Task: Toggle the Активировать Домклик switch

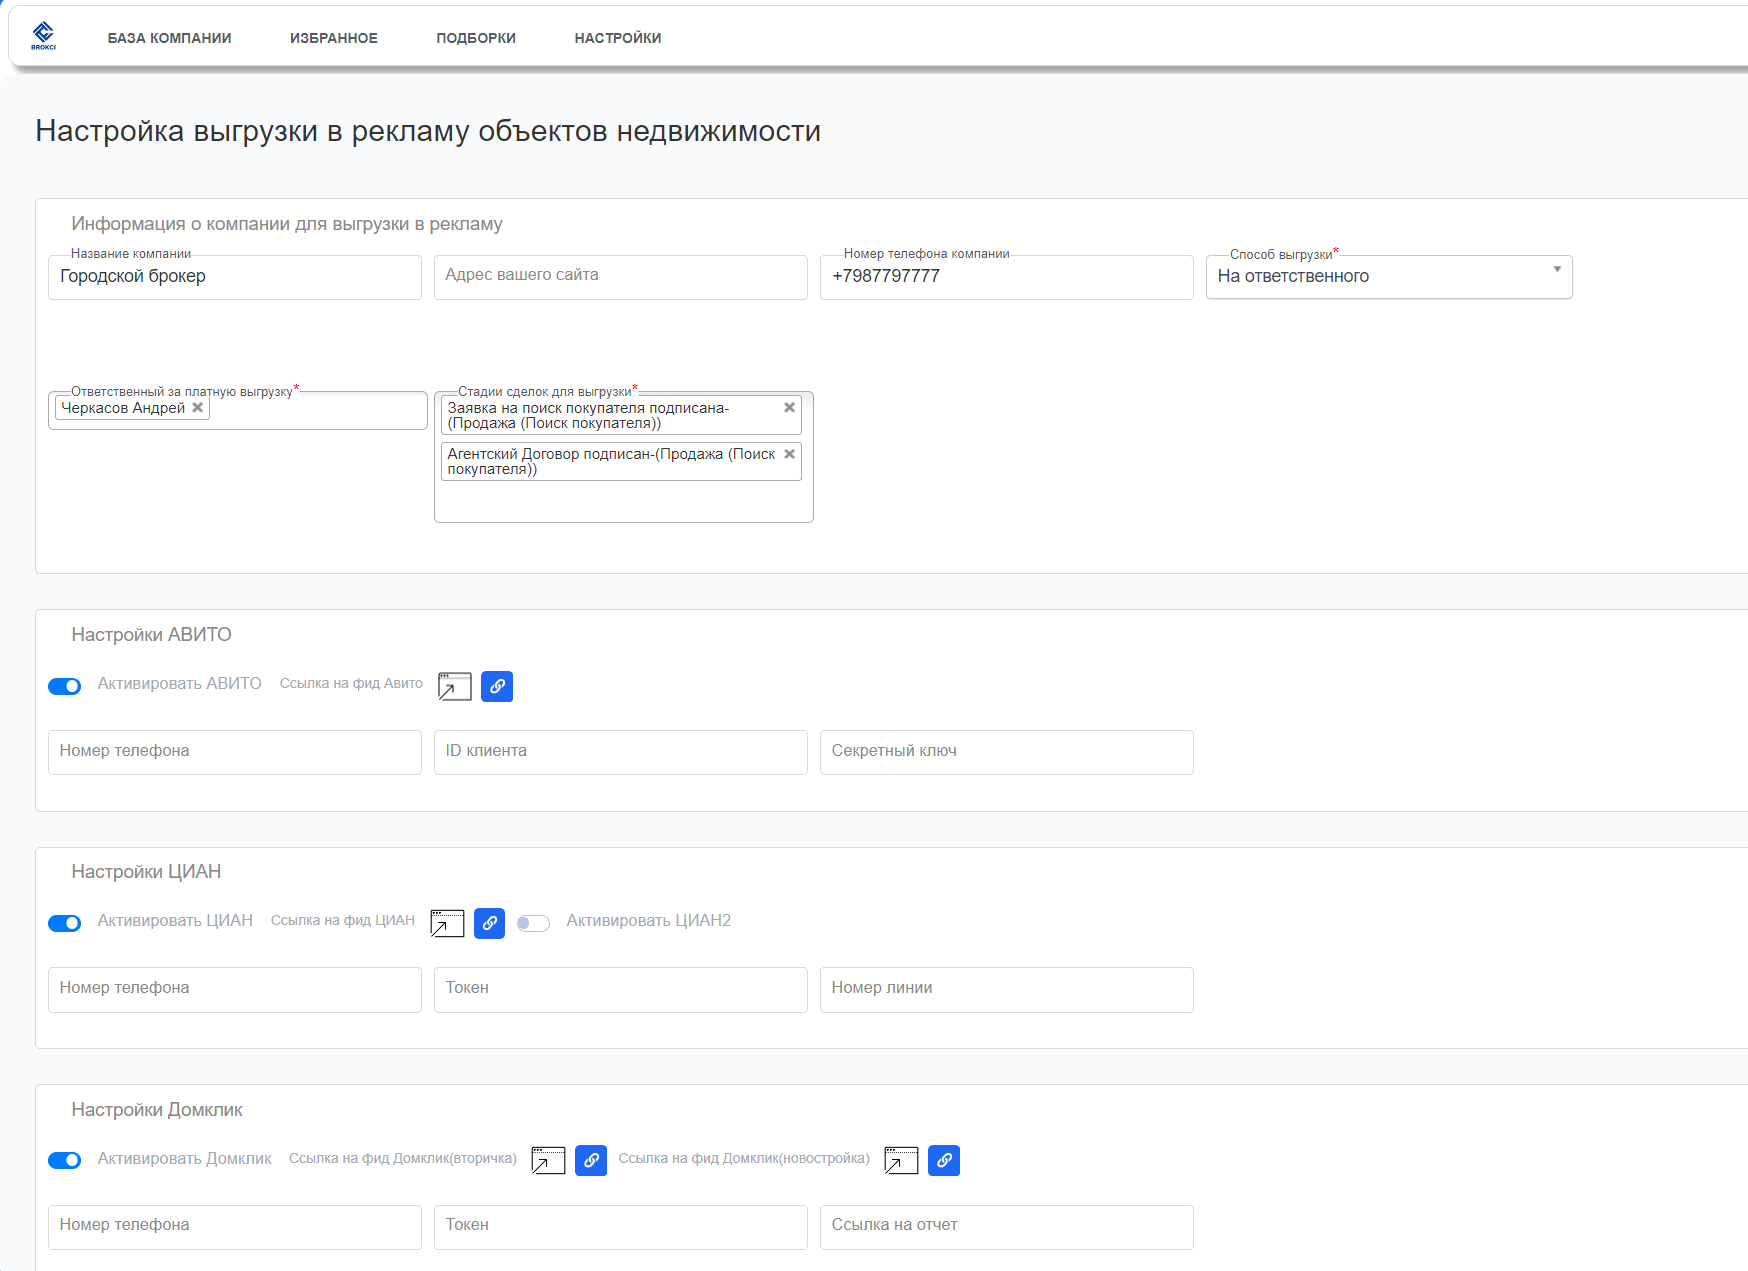Action: [65, 1160]
